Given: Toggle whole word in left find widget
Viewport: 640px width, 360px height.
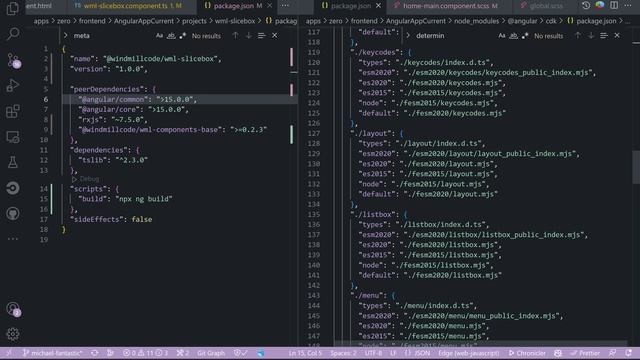Looking at the screenshot, I should (x=171, y=36).
